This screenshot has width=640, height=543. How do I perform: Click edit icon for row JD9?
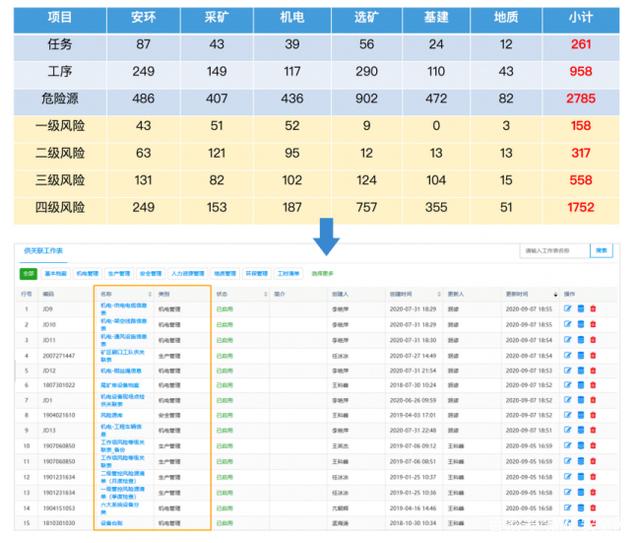point(568,310)
